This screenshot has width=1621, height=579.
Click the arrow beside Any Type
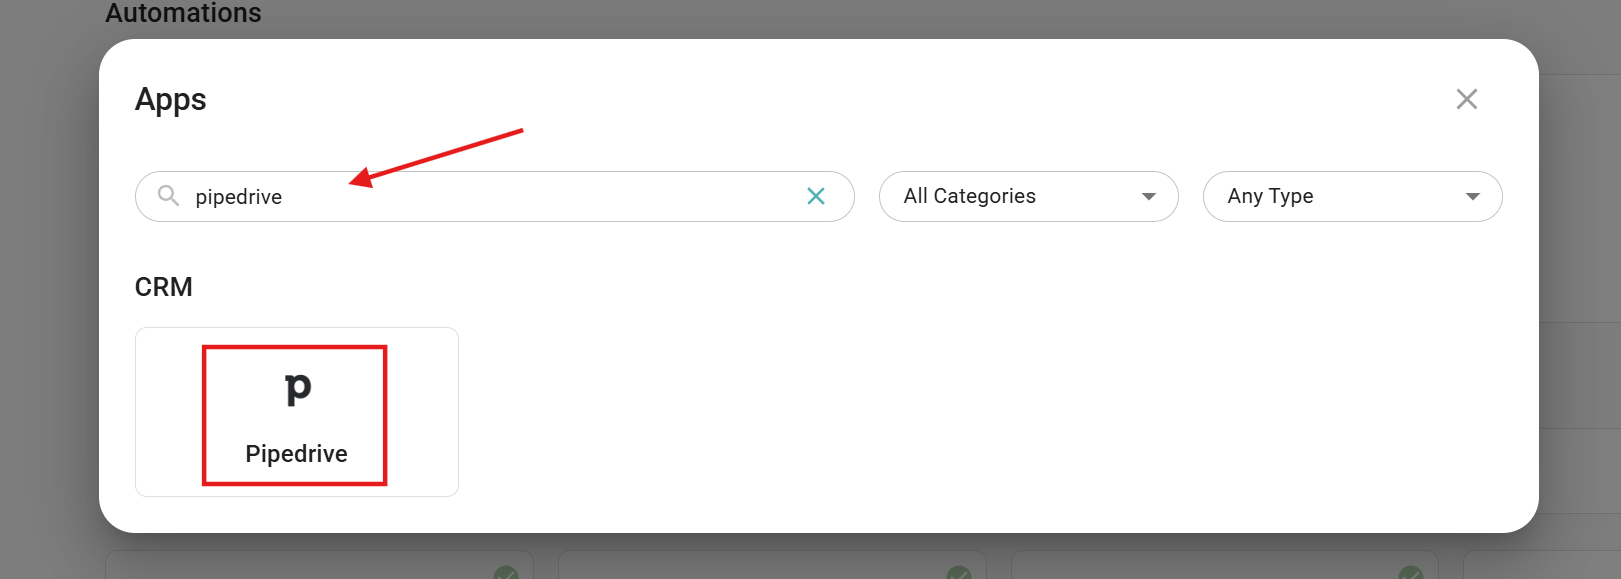coord(1472,197)
